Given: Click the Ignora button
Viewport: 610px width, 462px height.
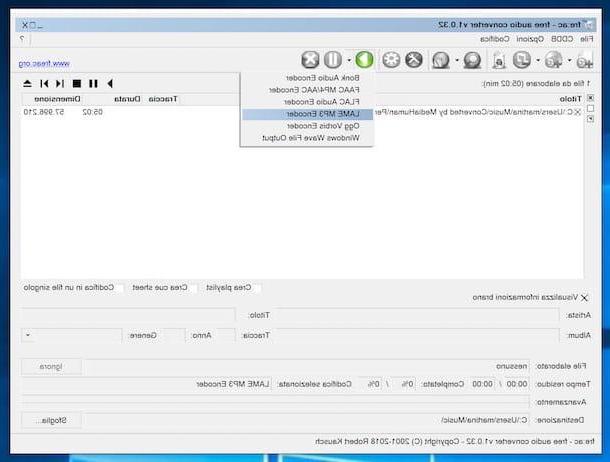Looking at the screenshot, I should coord(51,367).
